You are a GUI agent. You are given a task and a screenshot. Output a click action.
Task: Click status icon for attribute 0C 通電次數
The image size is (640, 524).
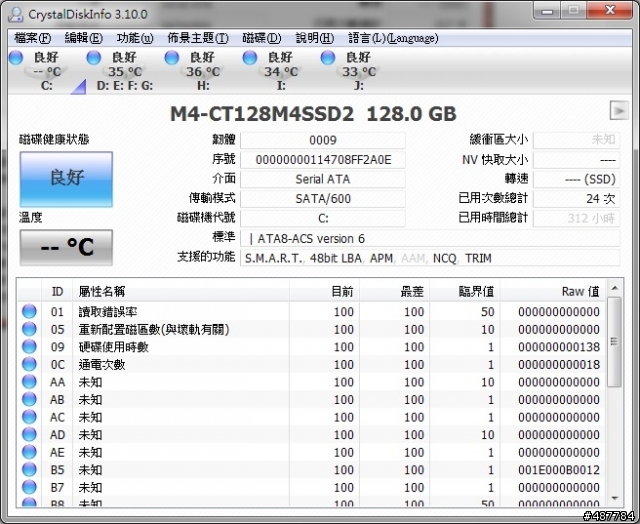point(29,364)
